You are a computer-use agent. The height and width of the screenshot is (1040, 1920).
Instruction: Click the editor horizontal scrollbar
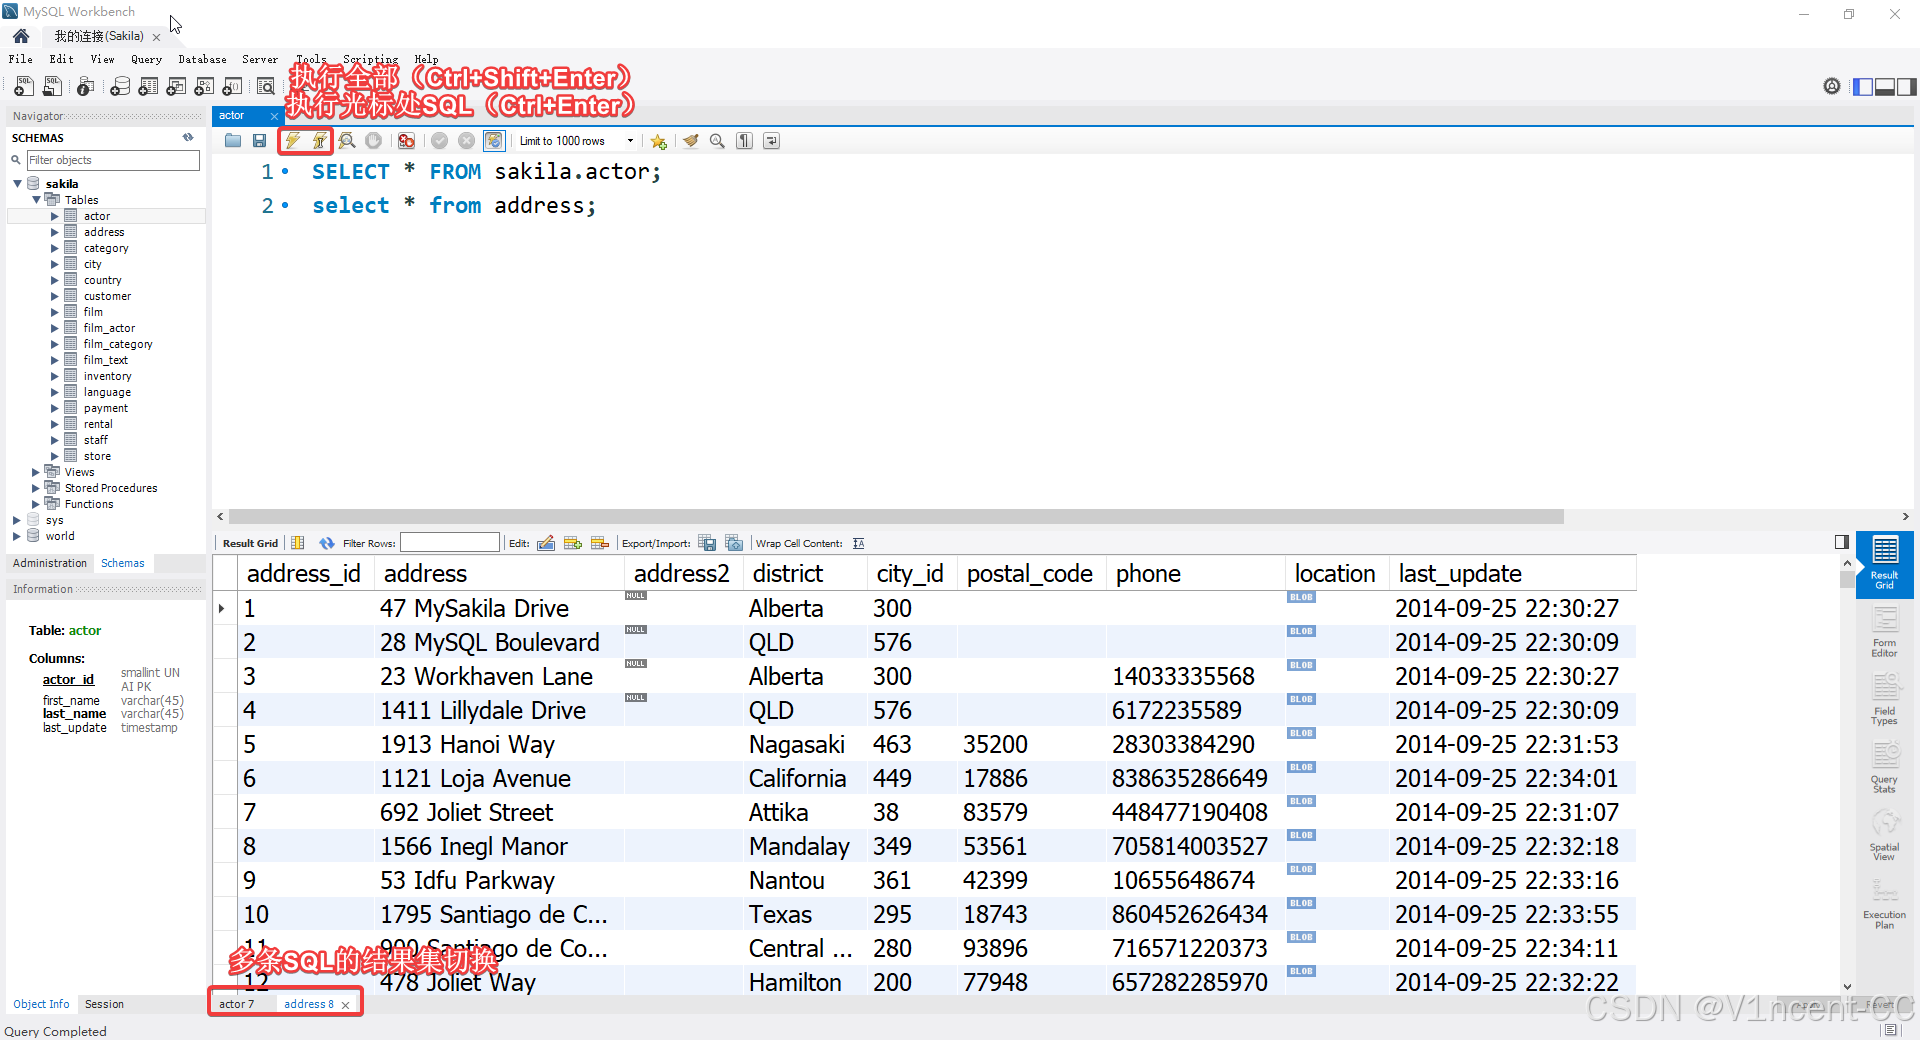point(896,517)
